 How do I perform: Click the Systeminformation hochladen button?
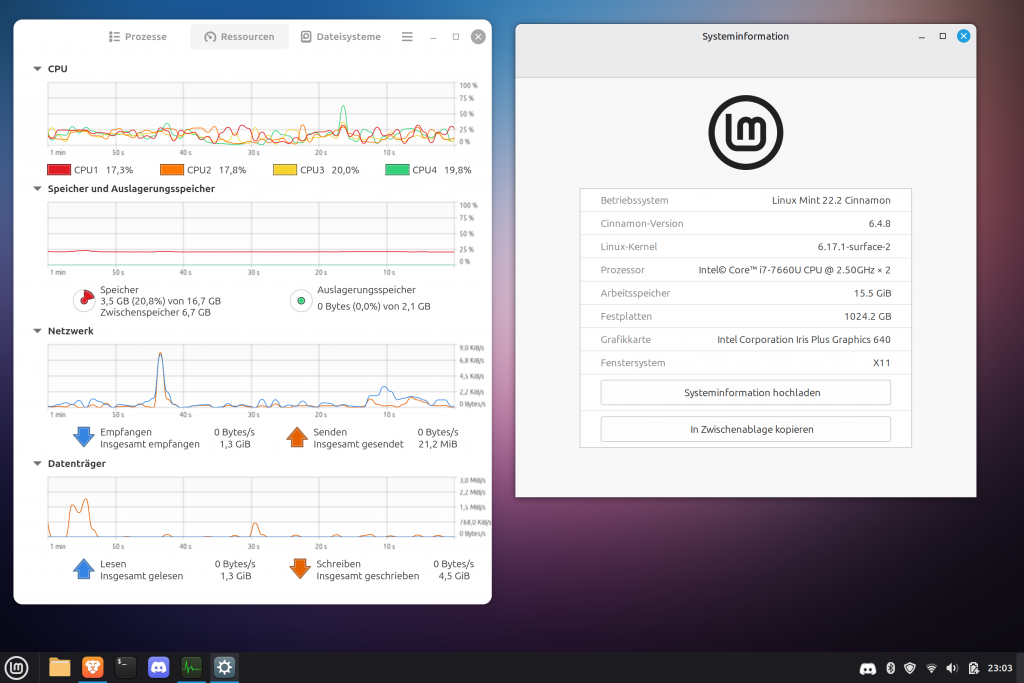[x=745, y=393]
